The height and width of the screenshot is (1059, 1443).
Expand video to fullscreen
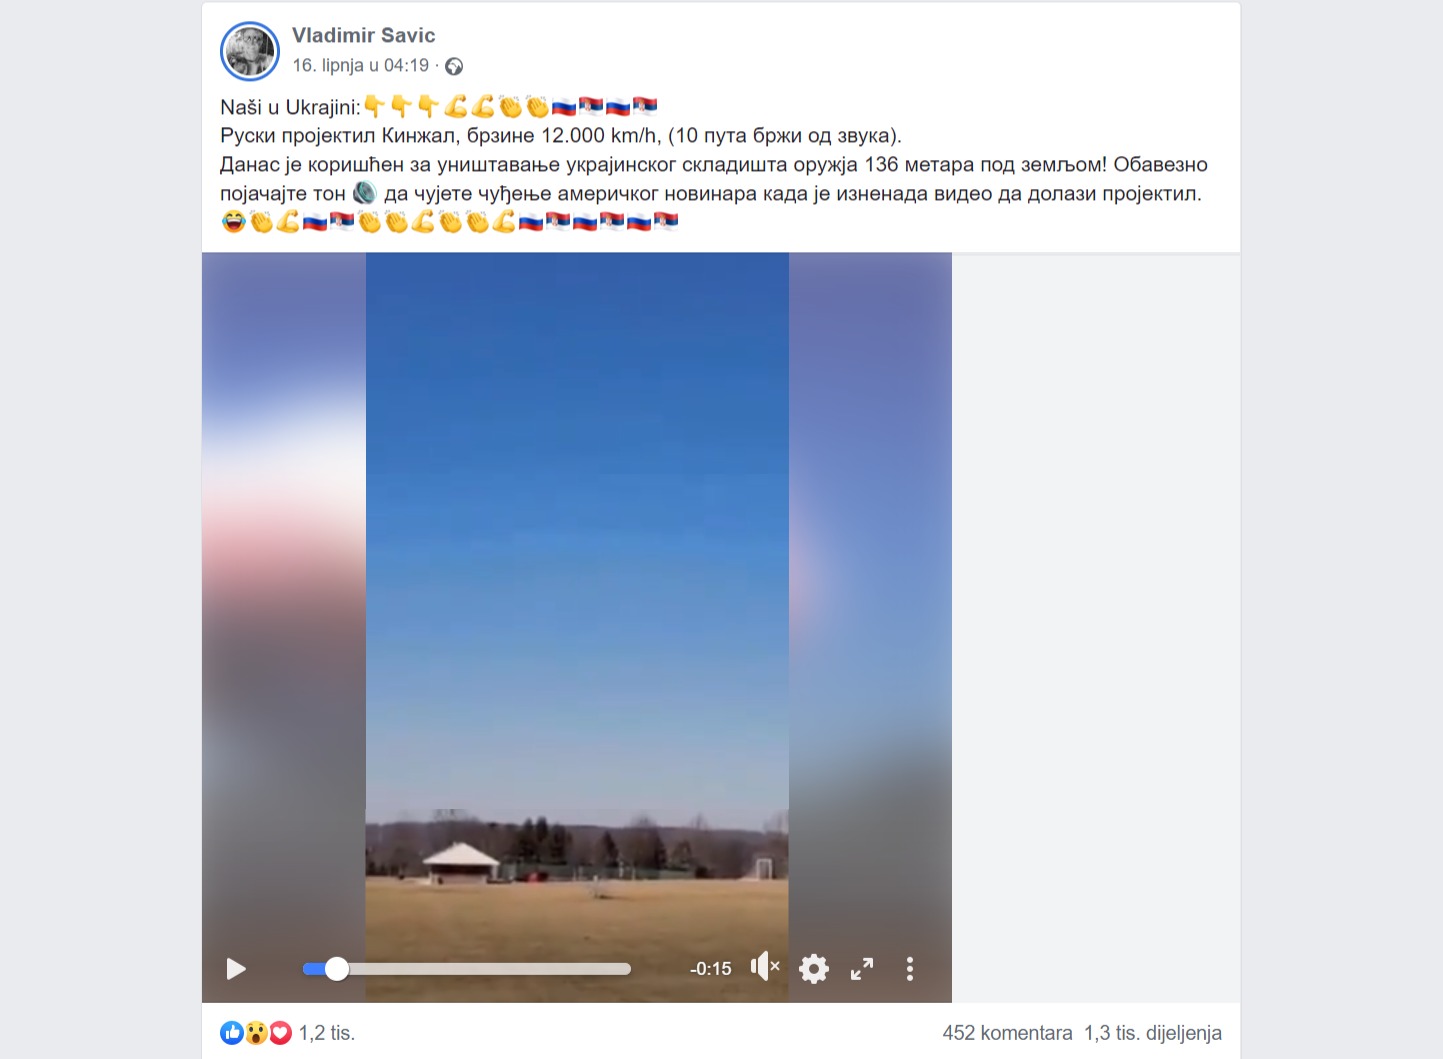tap(862, 969)
